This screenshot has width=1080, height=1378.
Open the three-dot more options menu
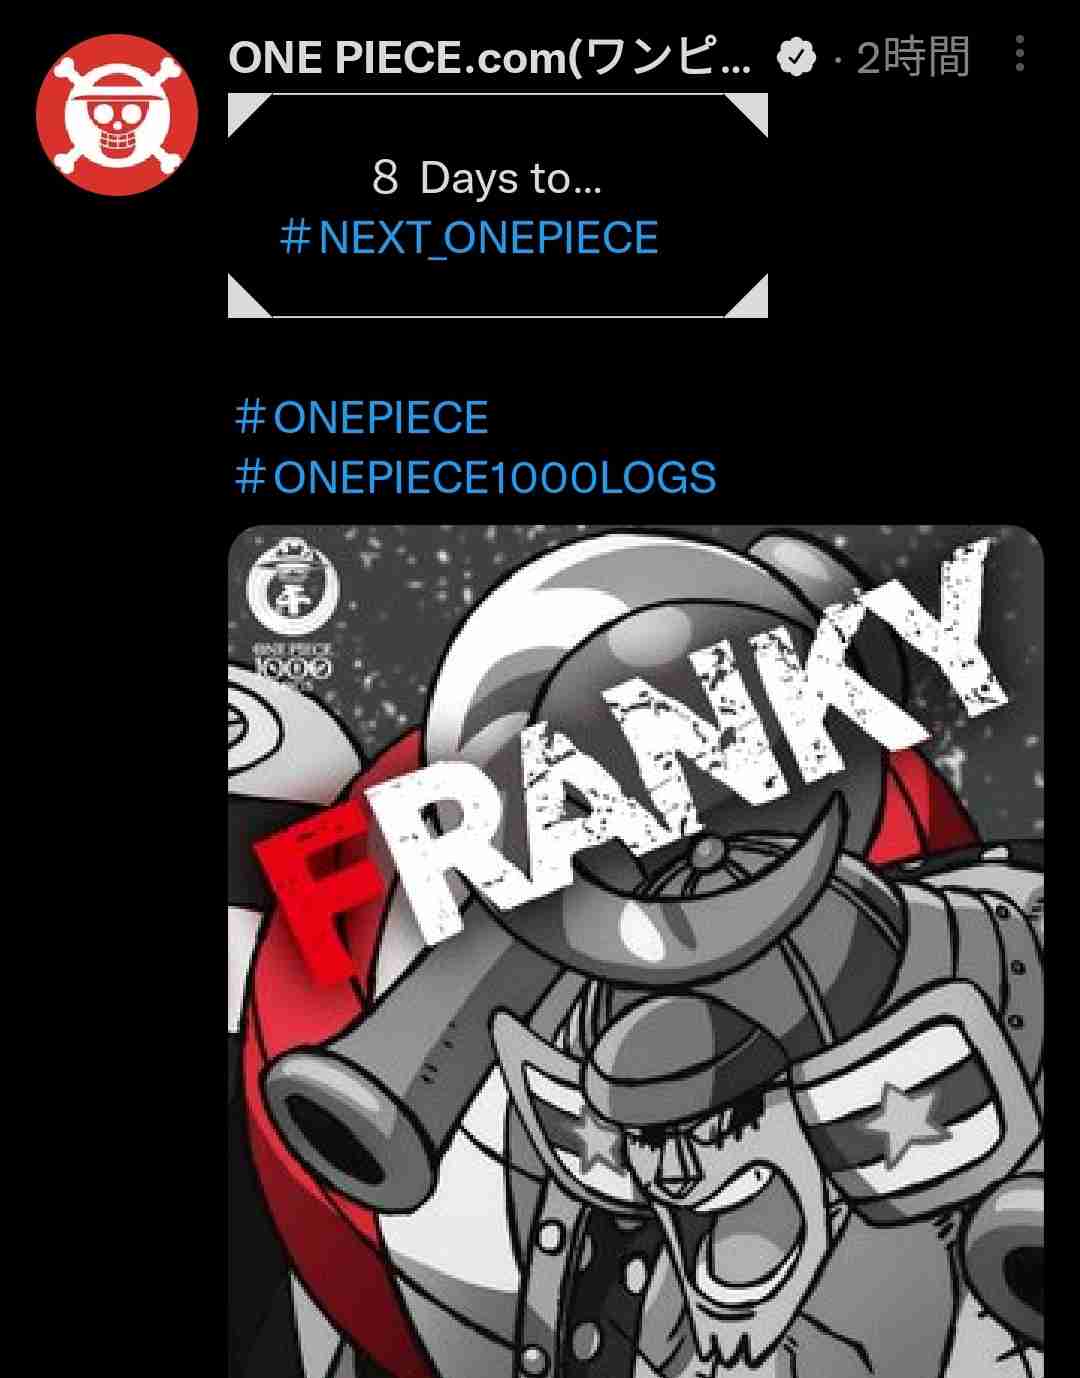[1019, 53]
